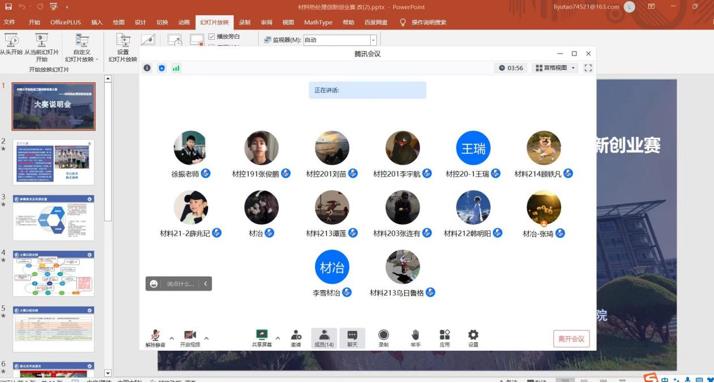This screenshot has height=383, width=714.
Task: Open the meeting Settings gear
Action: click(x=473, y=338)
